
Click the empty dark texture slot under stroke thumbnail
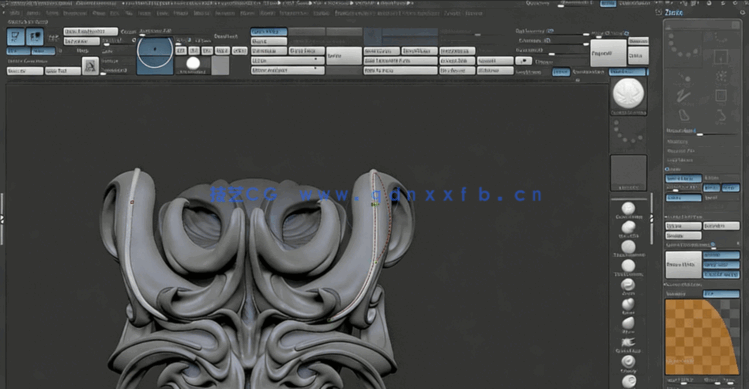629,173
